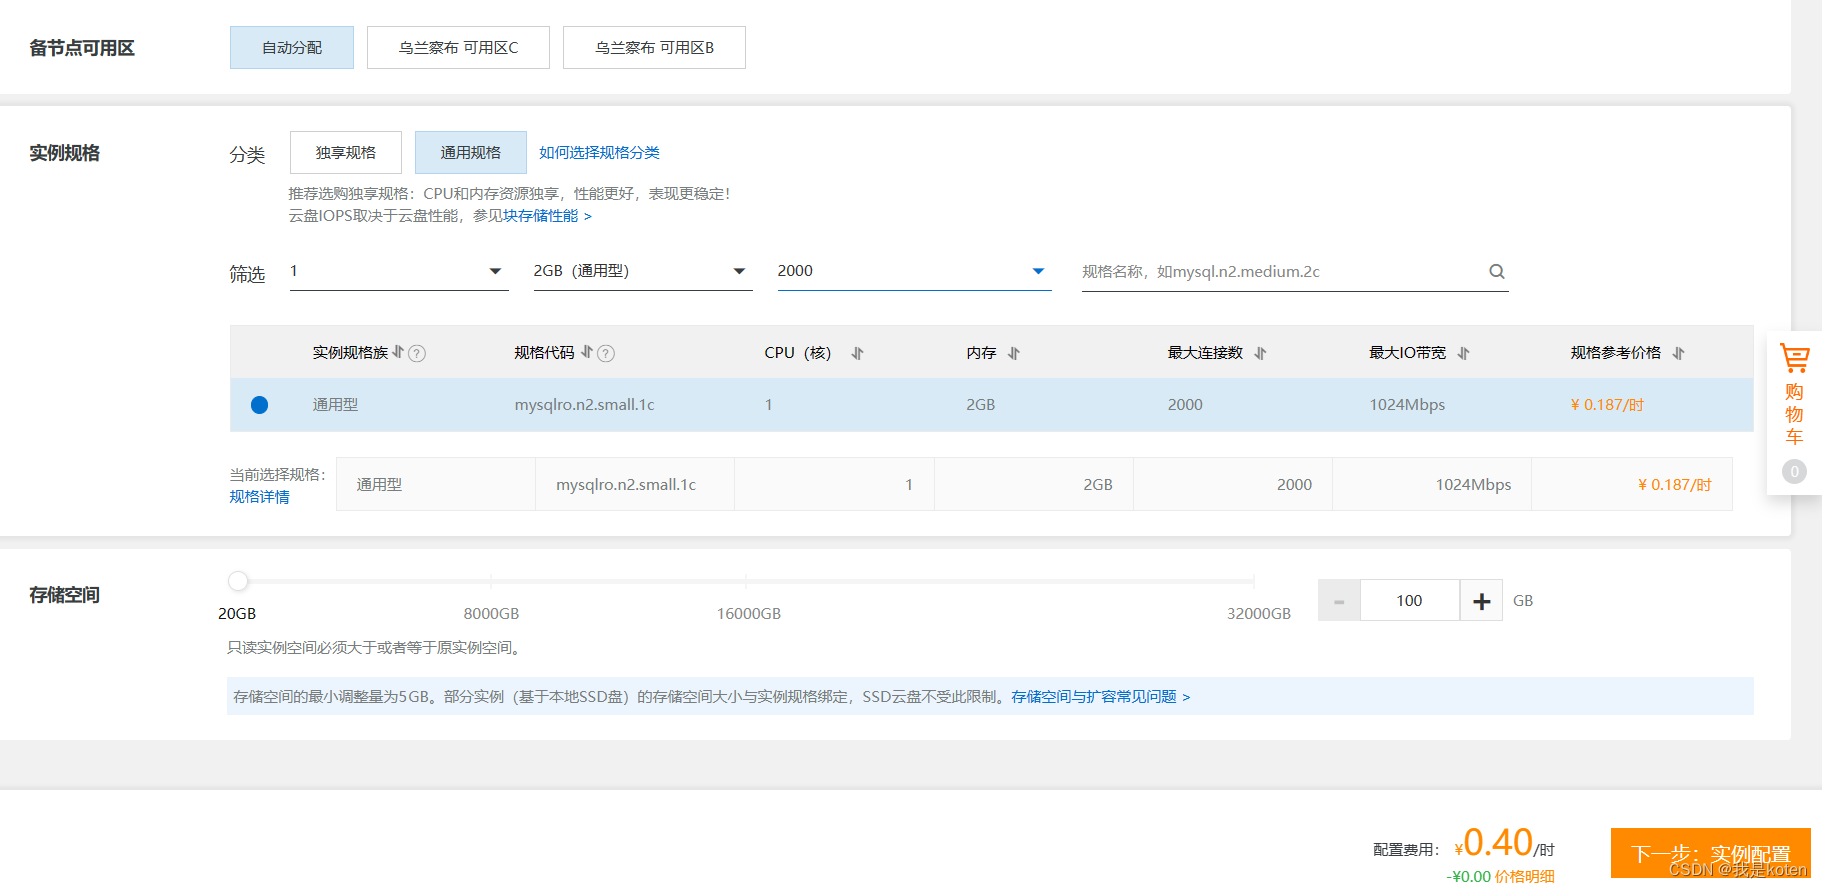Sort by CPU (核) column

click(857, 353)
